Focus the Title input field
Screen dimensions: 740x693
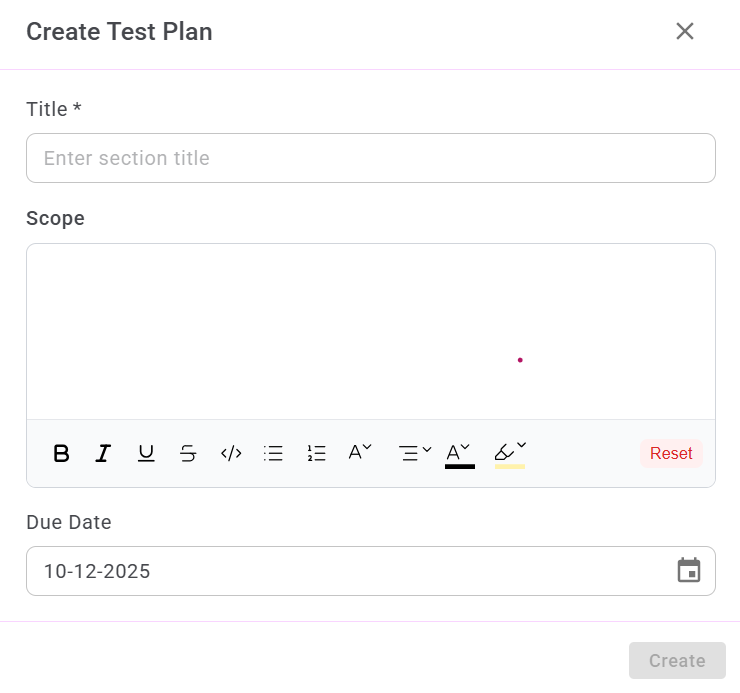click(370, 158)
